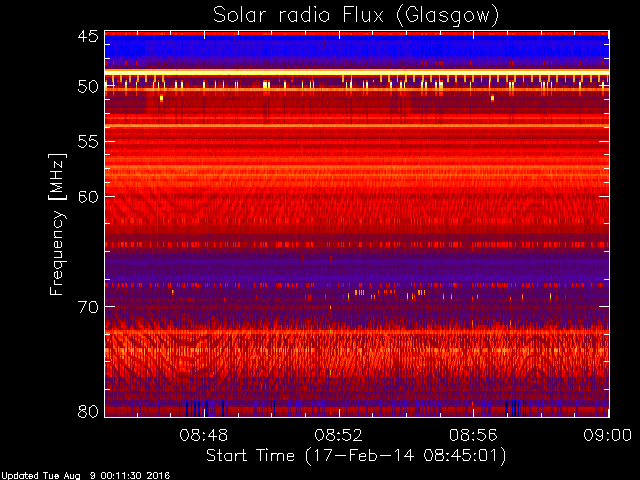Click the '08:56' time tick label
Image resolution: width=640 pixels, height=480 pixels.
coord(473,435)
